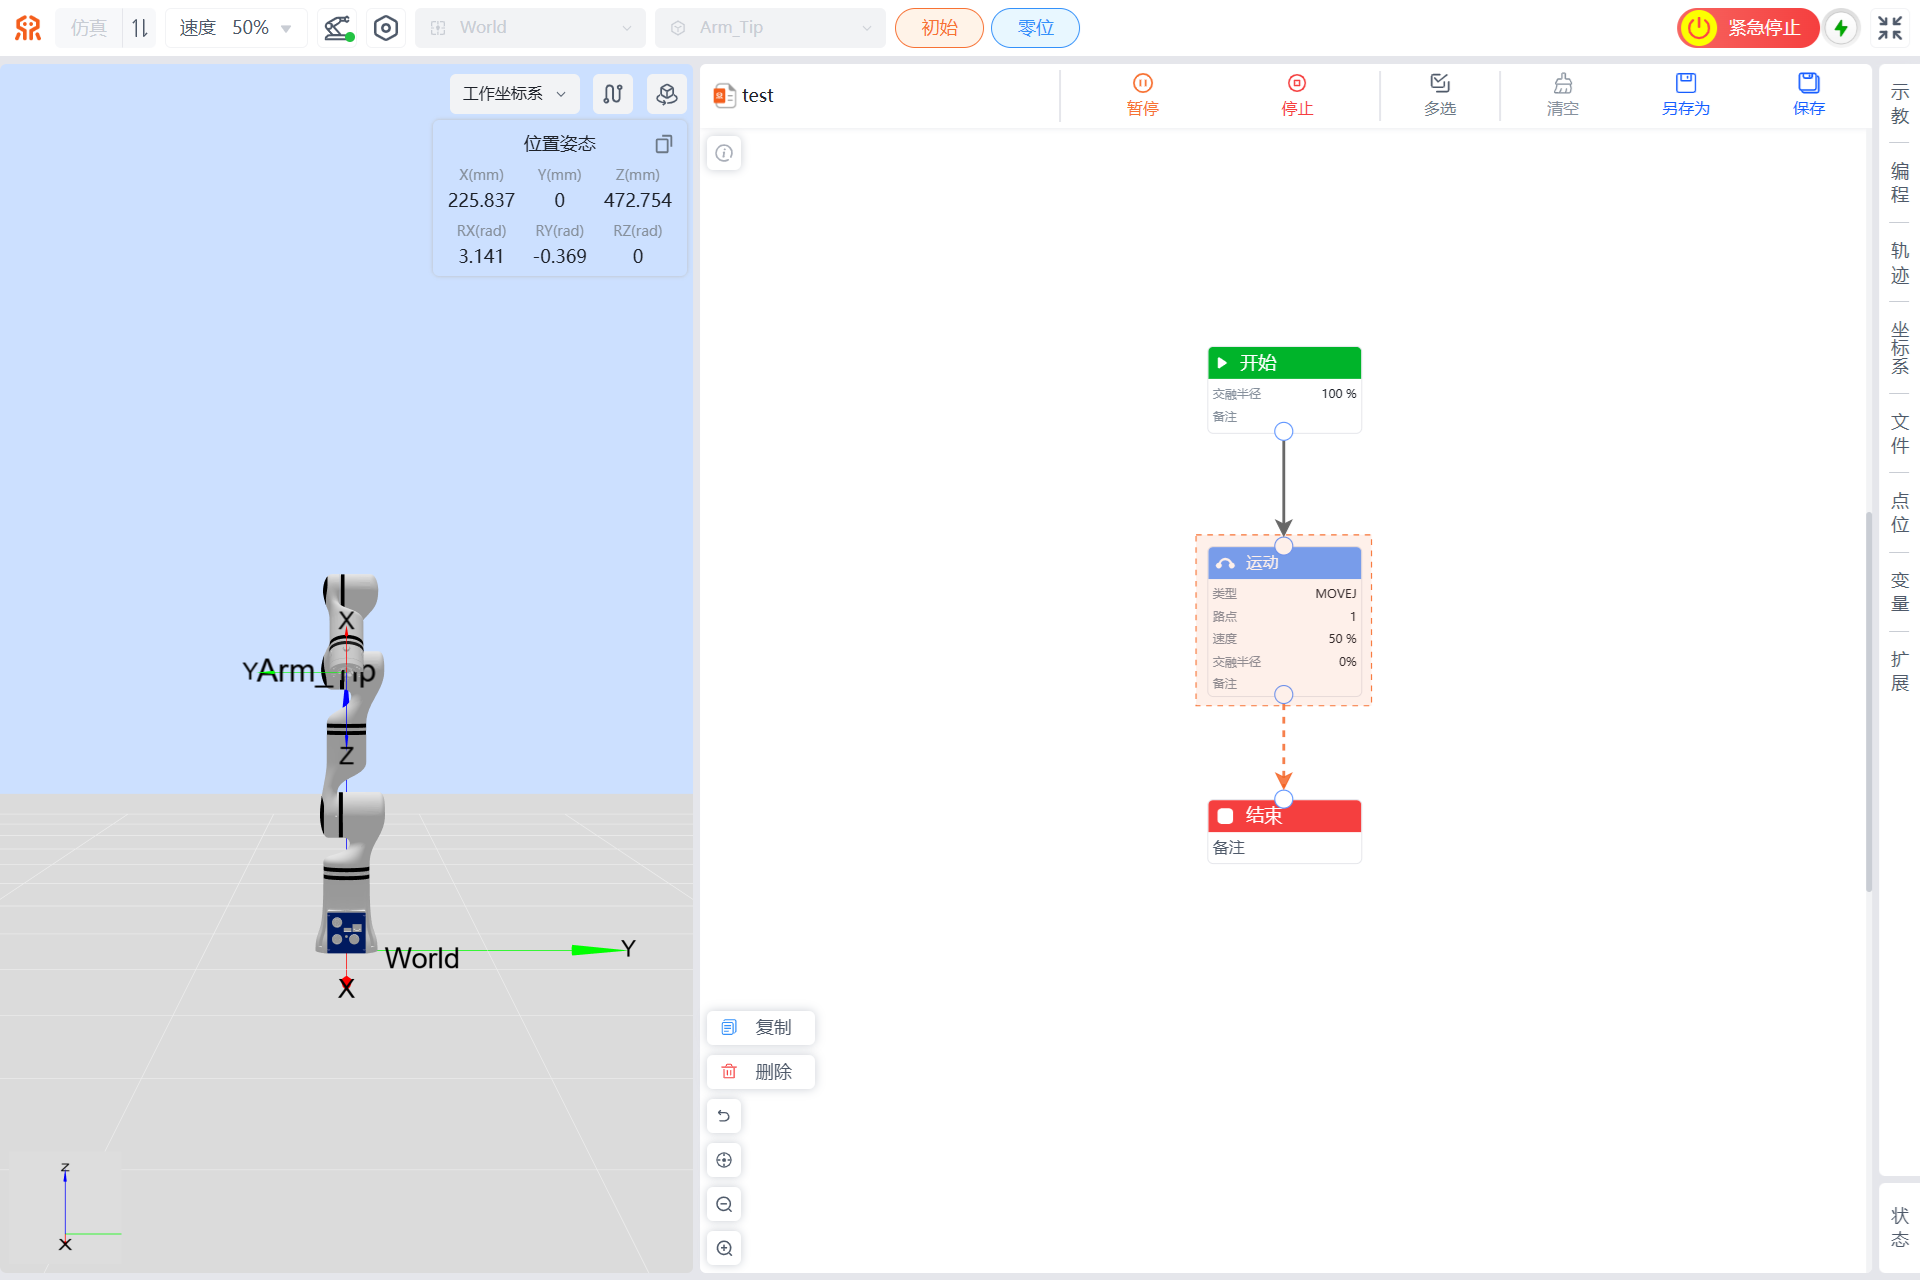Viewport: 1920px width, 1280px height.
Task: Click the clear canvas (清空) icon
Action: 1562,84
